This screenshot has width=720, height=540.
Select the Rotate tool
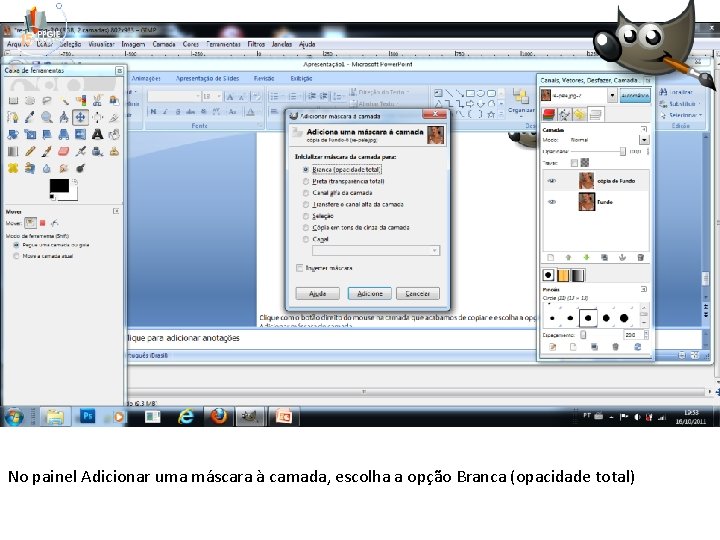click(13, 135)
